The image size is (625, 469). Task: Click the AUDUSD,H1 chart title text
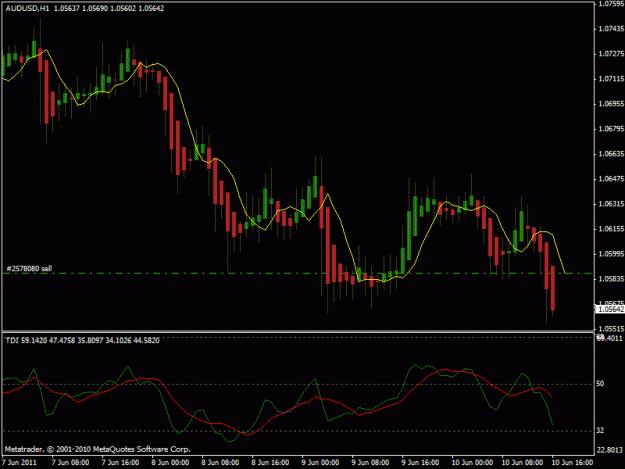click(85, 8)
